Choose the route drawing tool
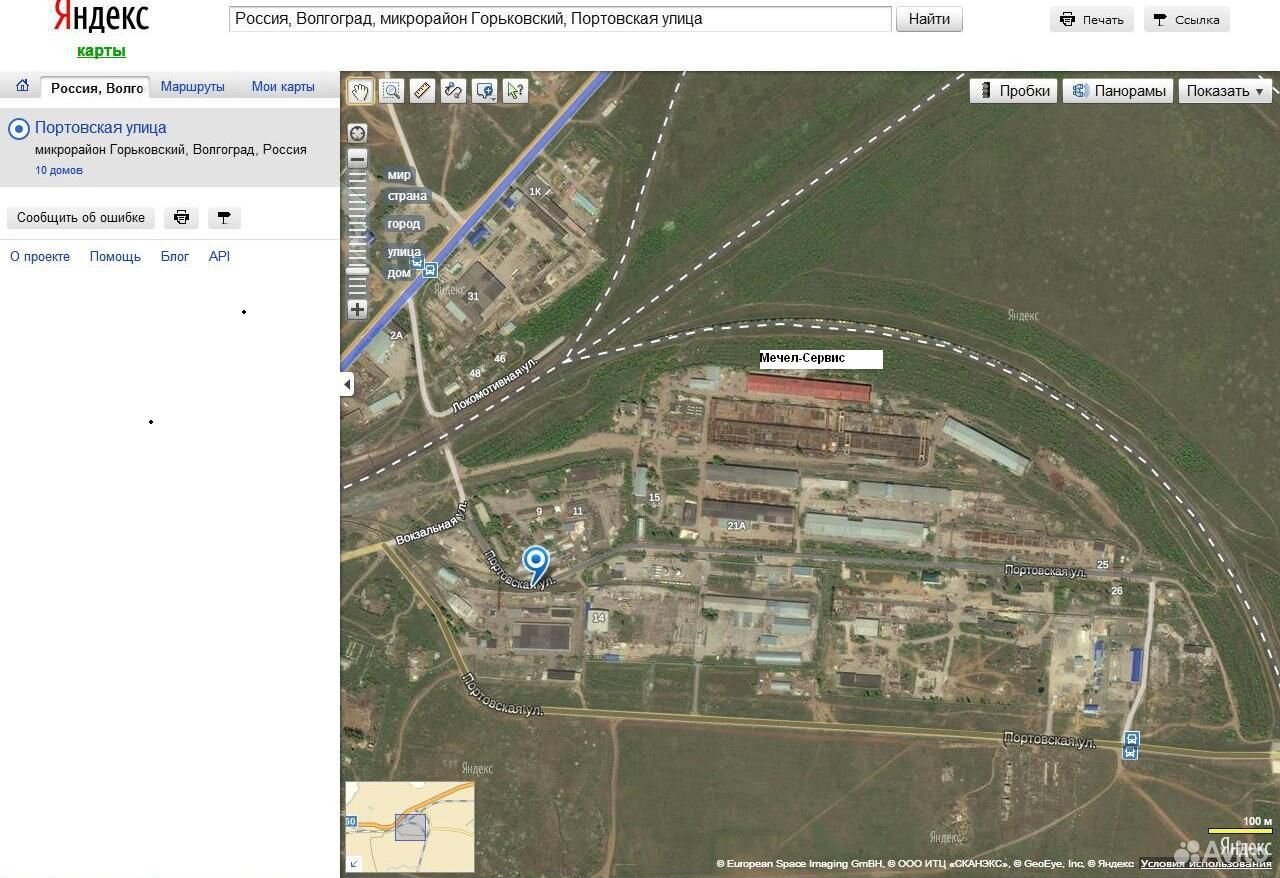 pos(453,91)
